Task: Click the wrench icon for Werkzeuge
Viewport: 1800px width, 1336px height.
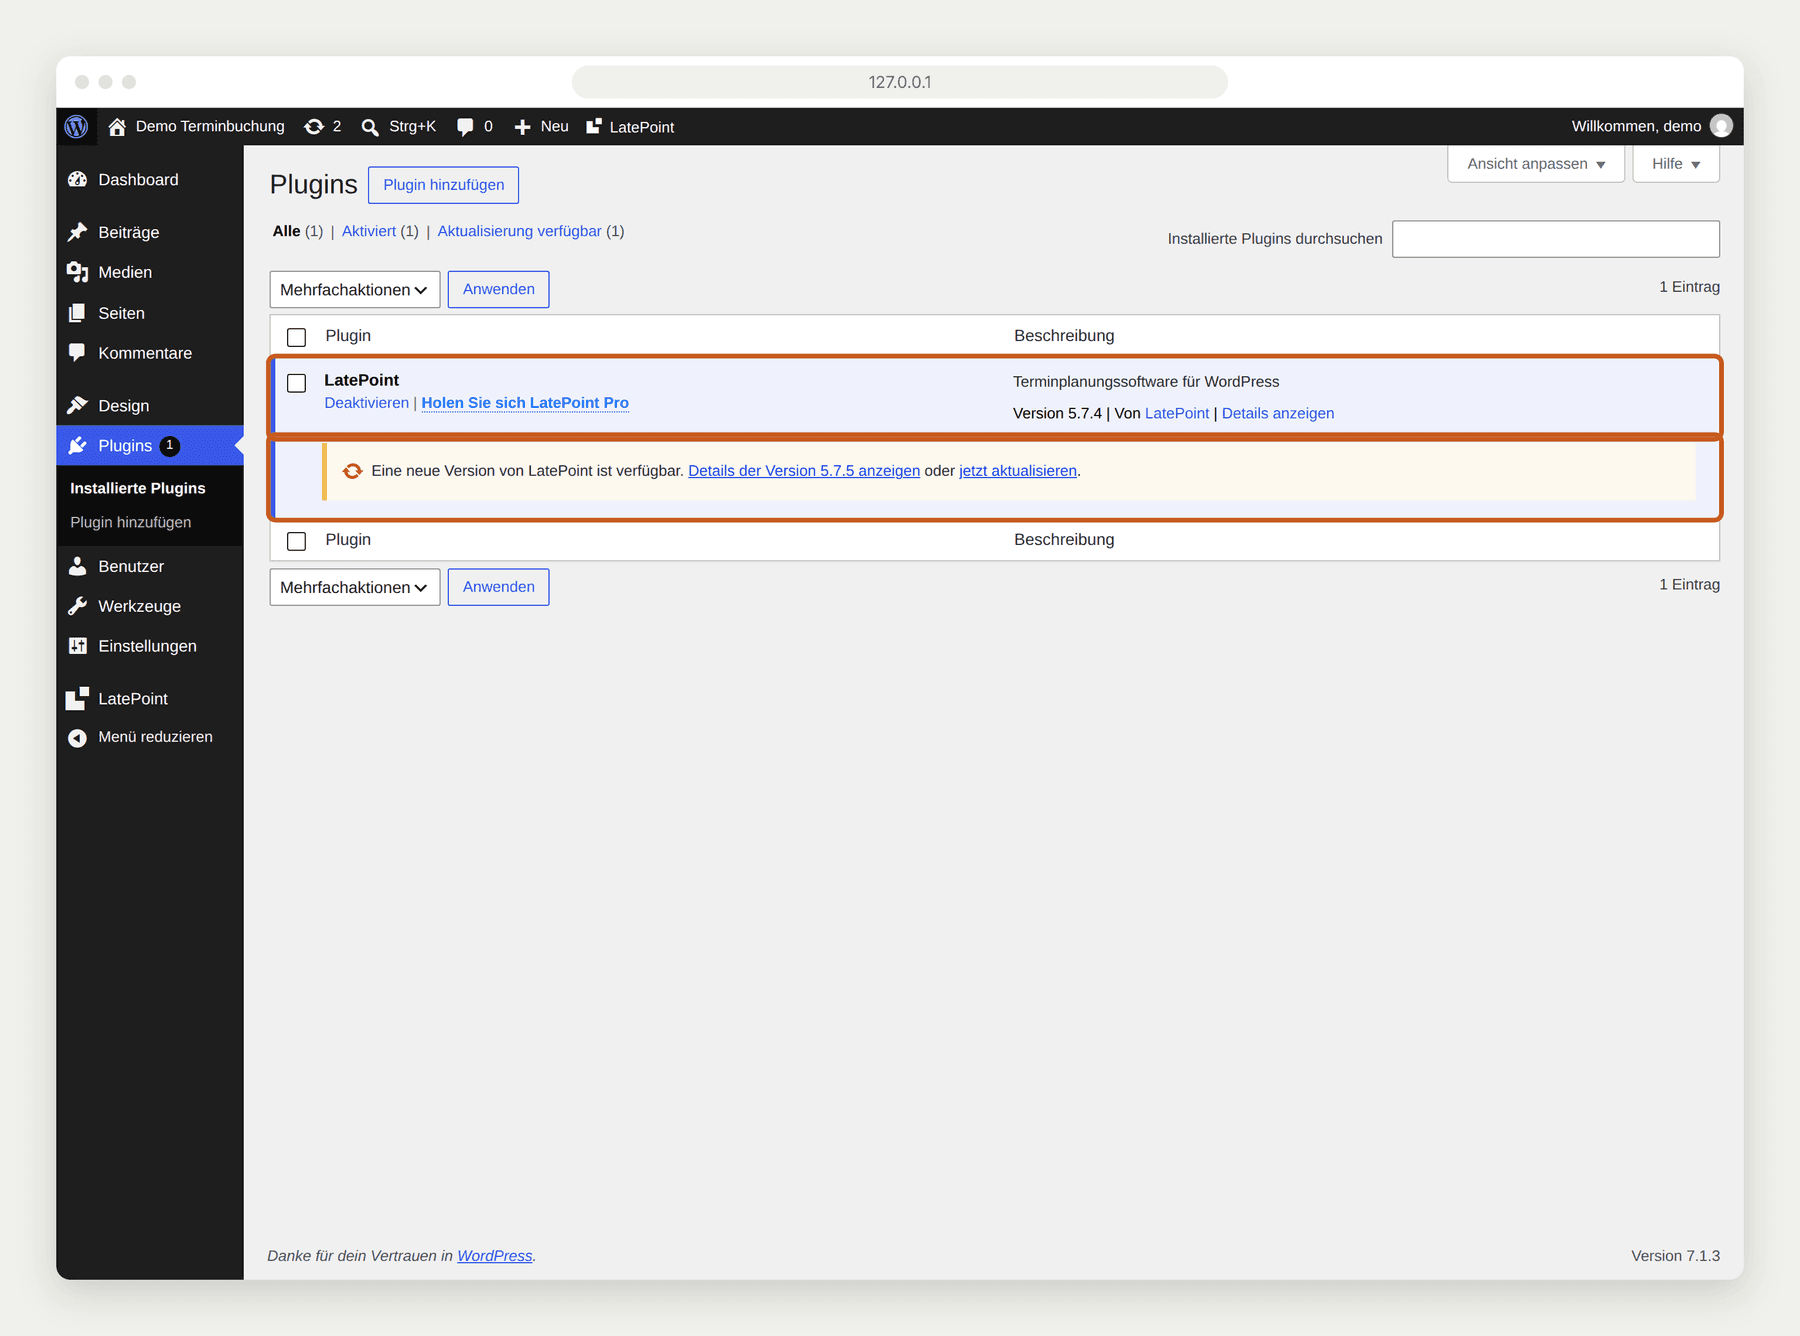Action: pyautogui.click(x=78, y=606)
